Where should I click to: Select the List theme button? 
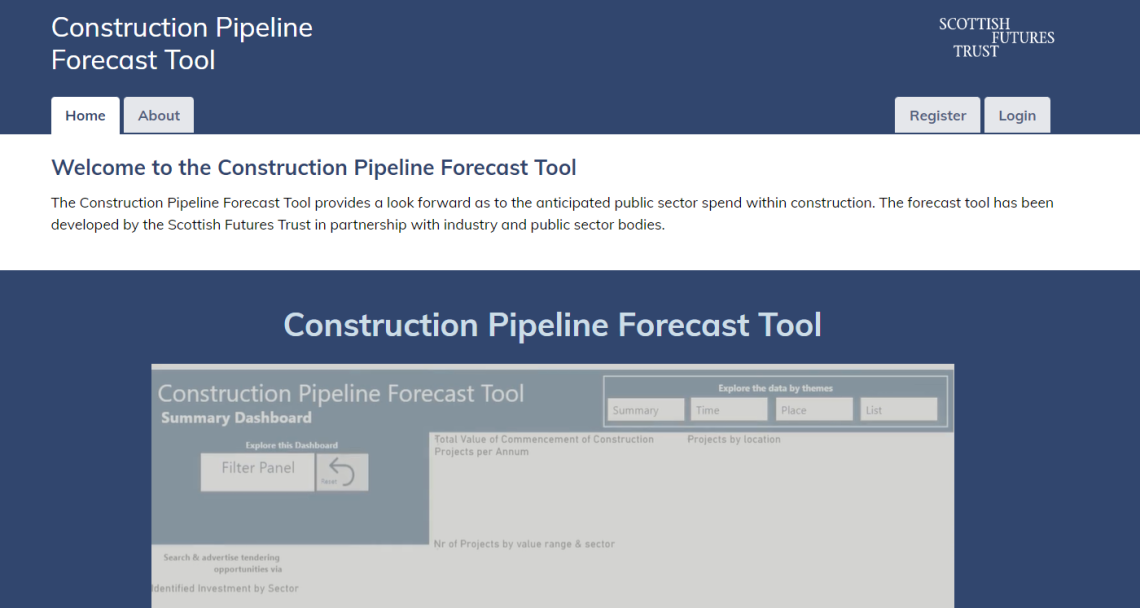tap(898, 409)
